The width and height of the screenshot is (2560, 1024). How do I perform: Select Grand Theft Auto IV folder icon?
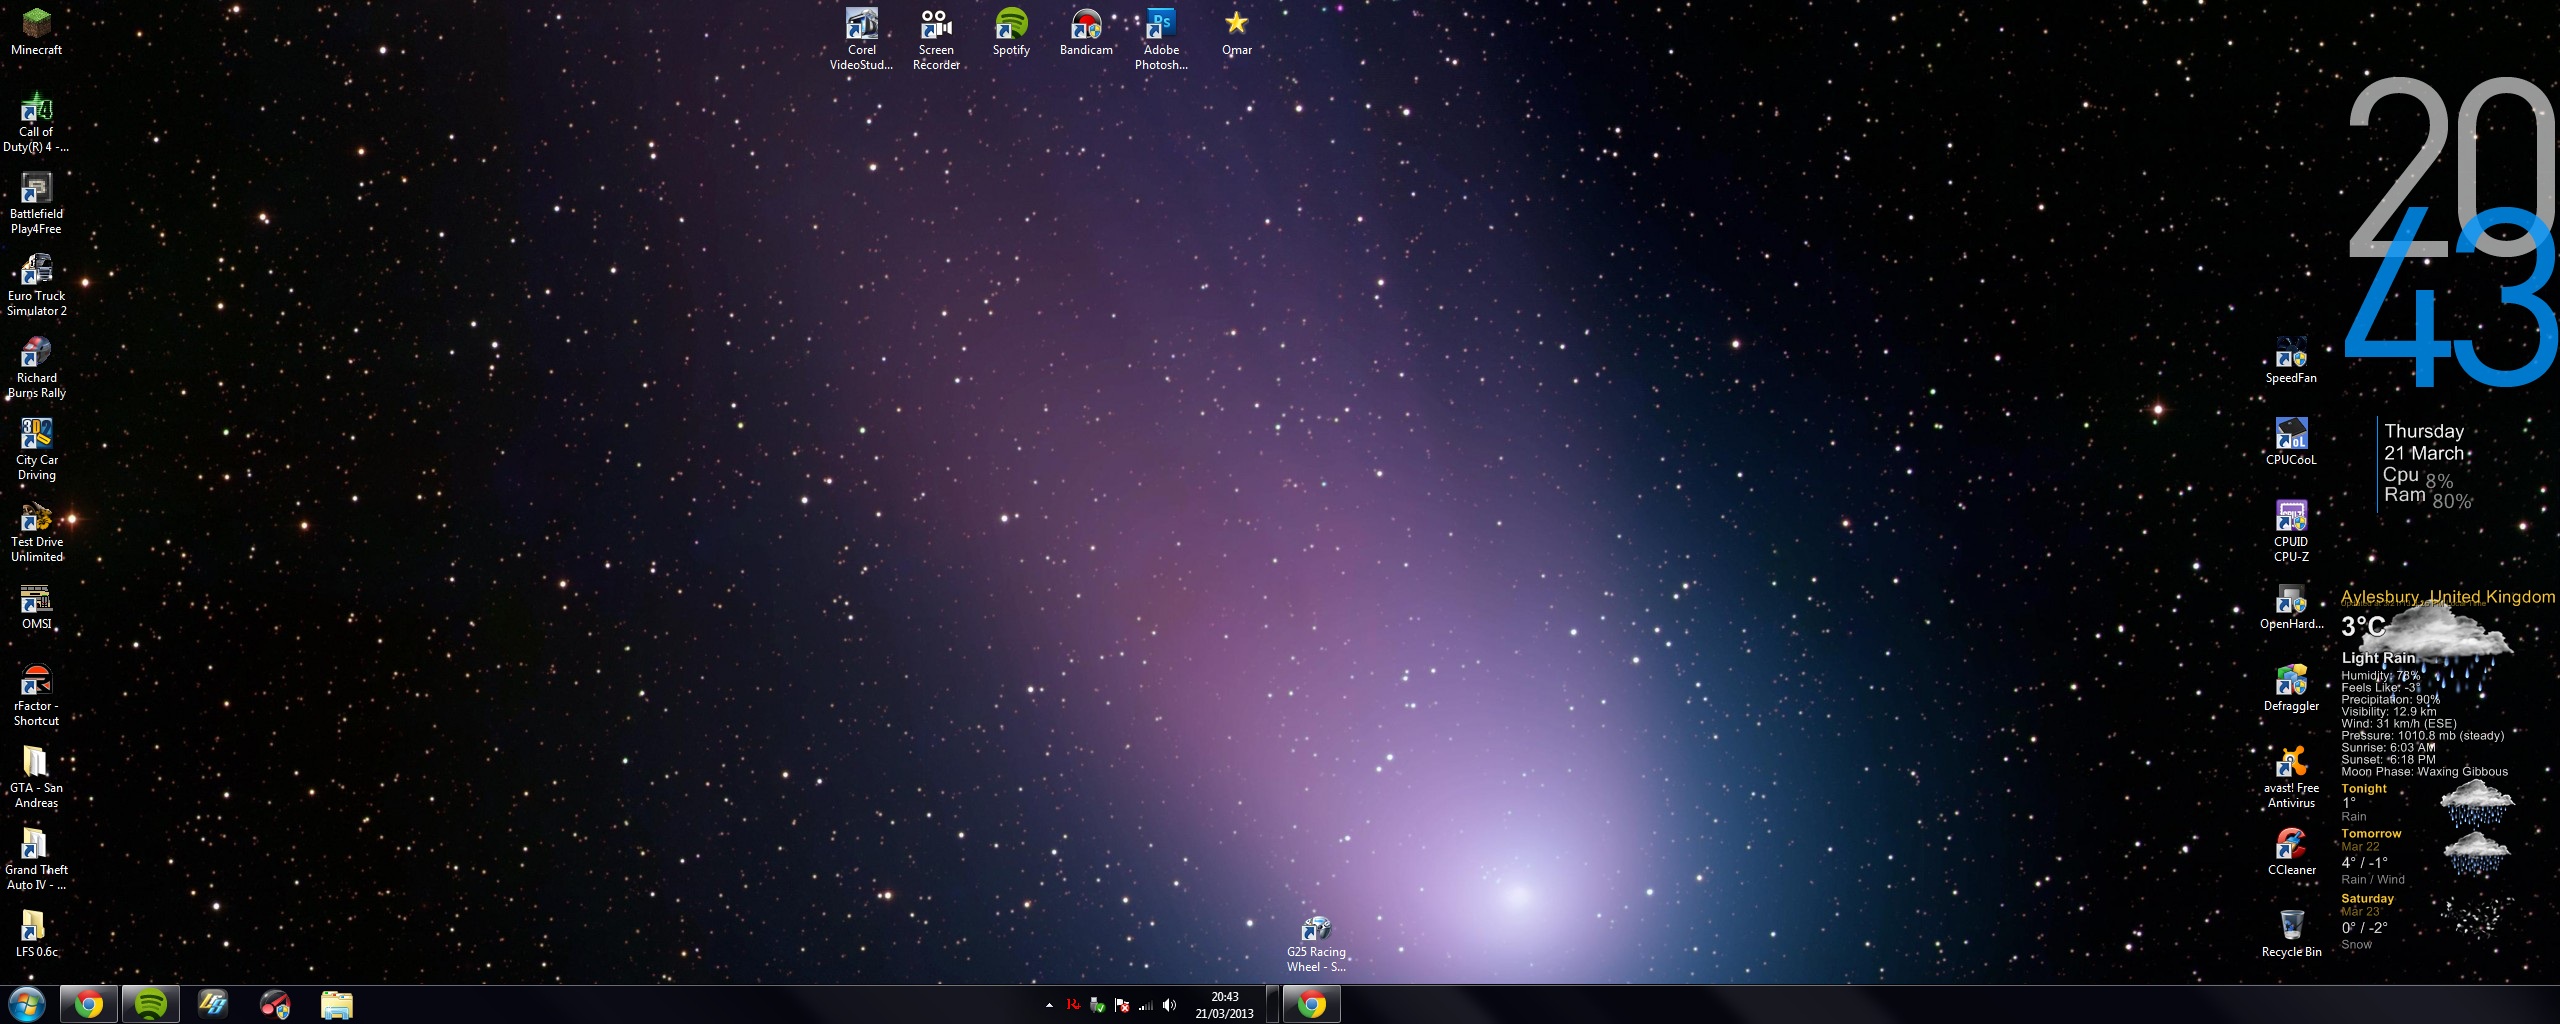click(36, 860)
